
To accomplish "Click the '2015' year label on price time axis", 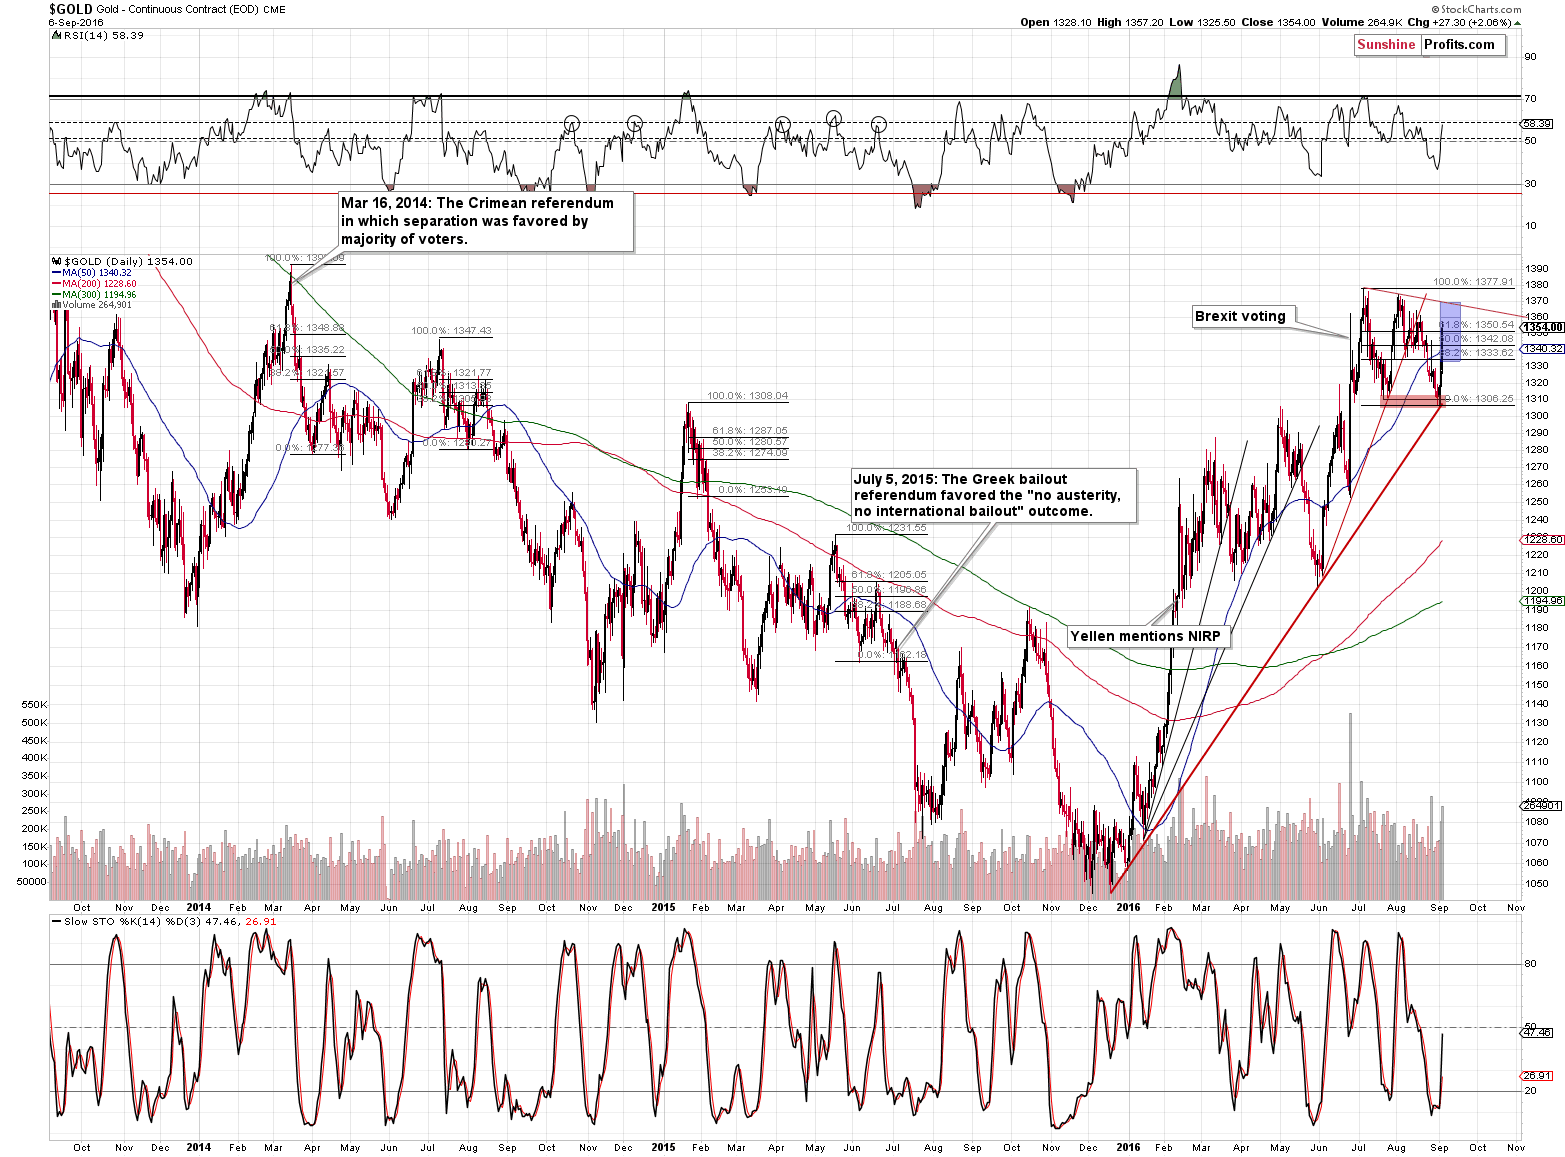I will tap(663, 908).
